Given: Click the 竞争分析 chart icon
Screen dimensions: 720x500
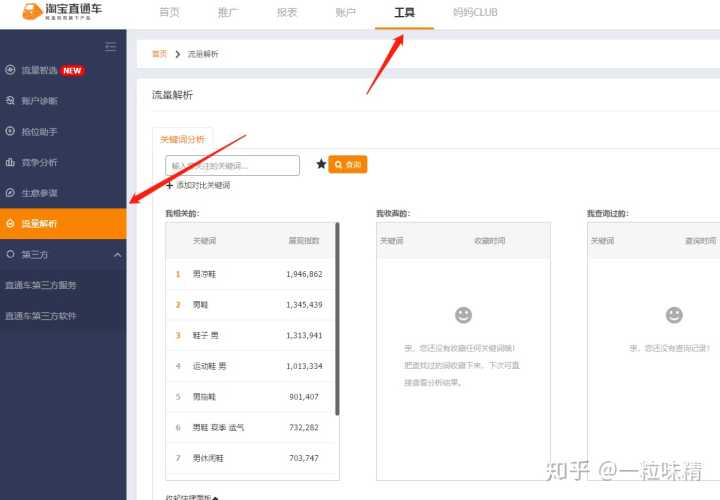Looking at the screenshot, I should tap(10, 162).
